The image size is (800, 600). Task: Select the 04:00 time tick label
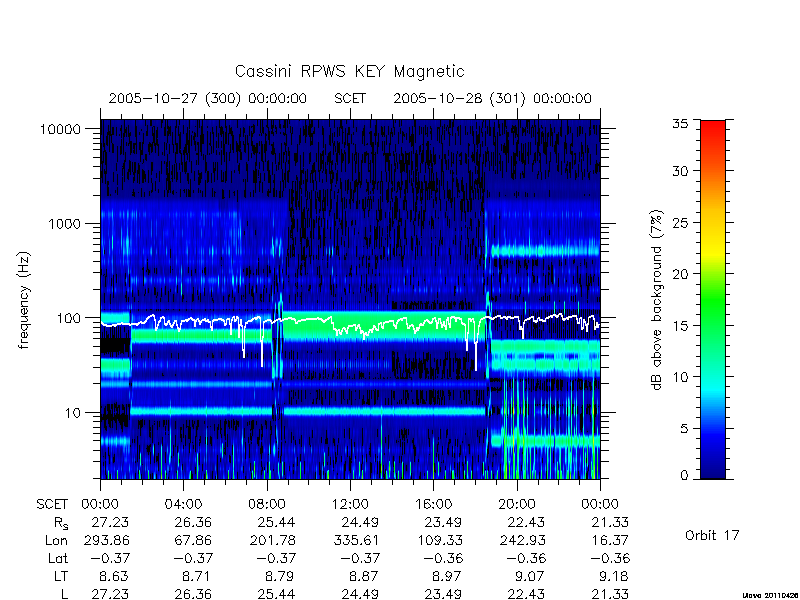coord(184,505)
